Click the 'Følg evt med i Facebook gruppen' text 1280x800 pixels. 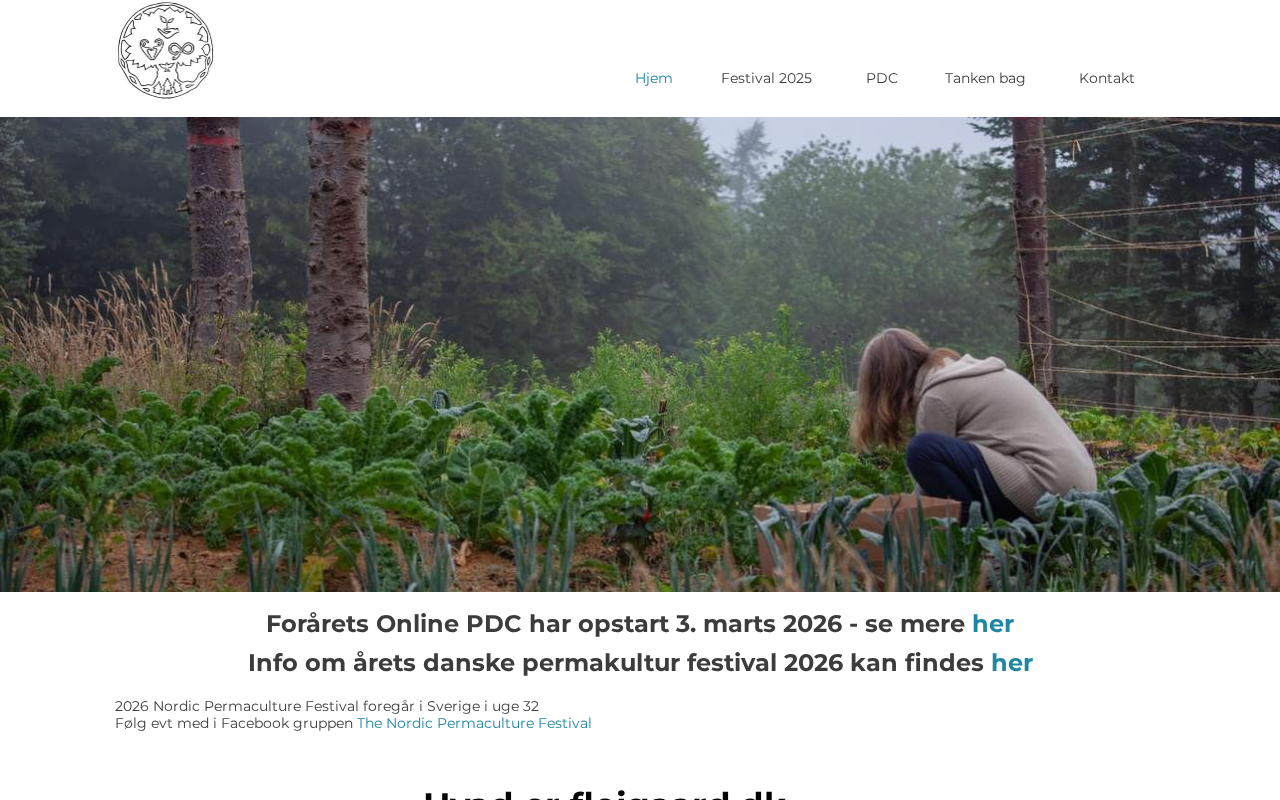pyautogui.click(x=234, y=723)
